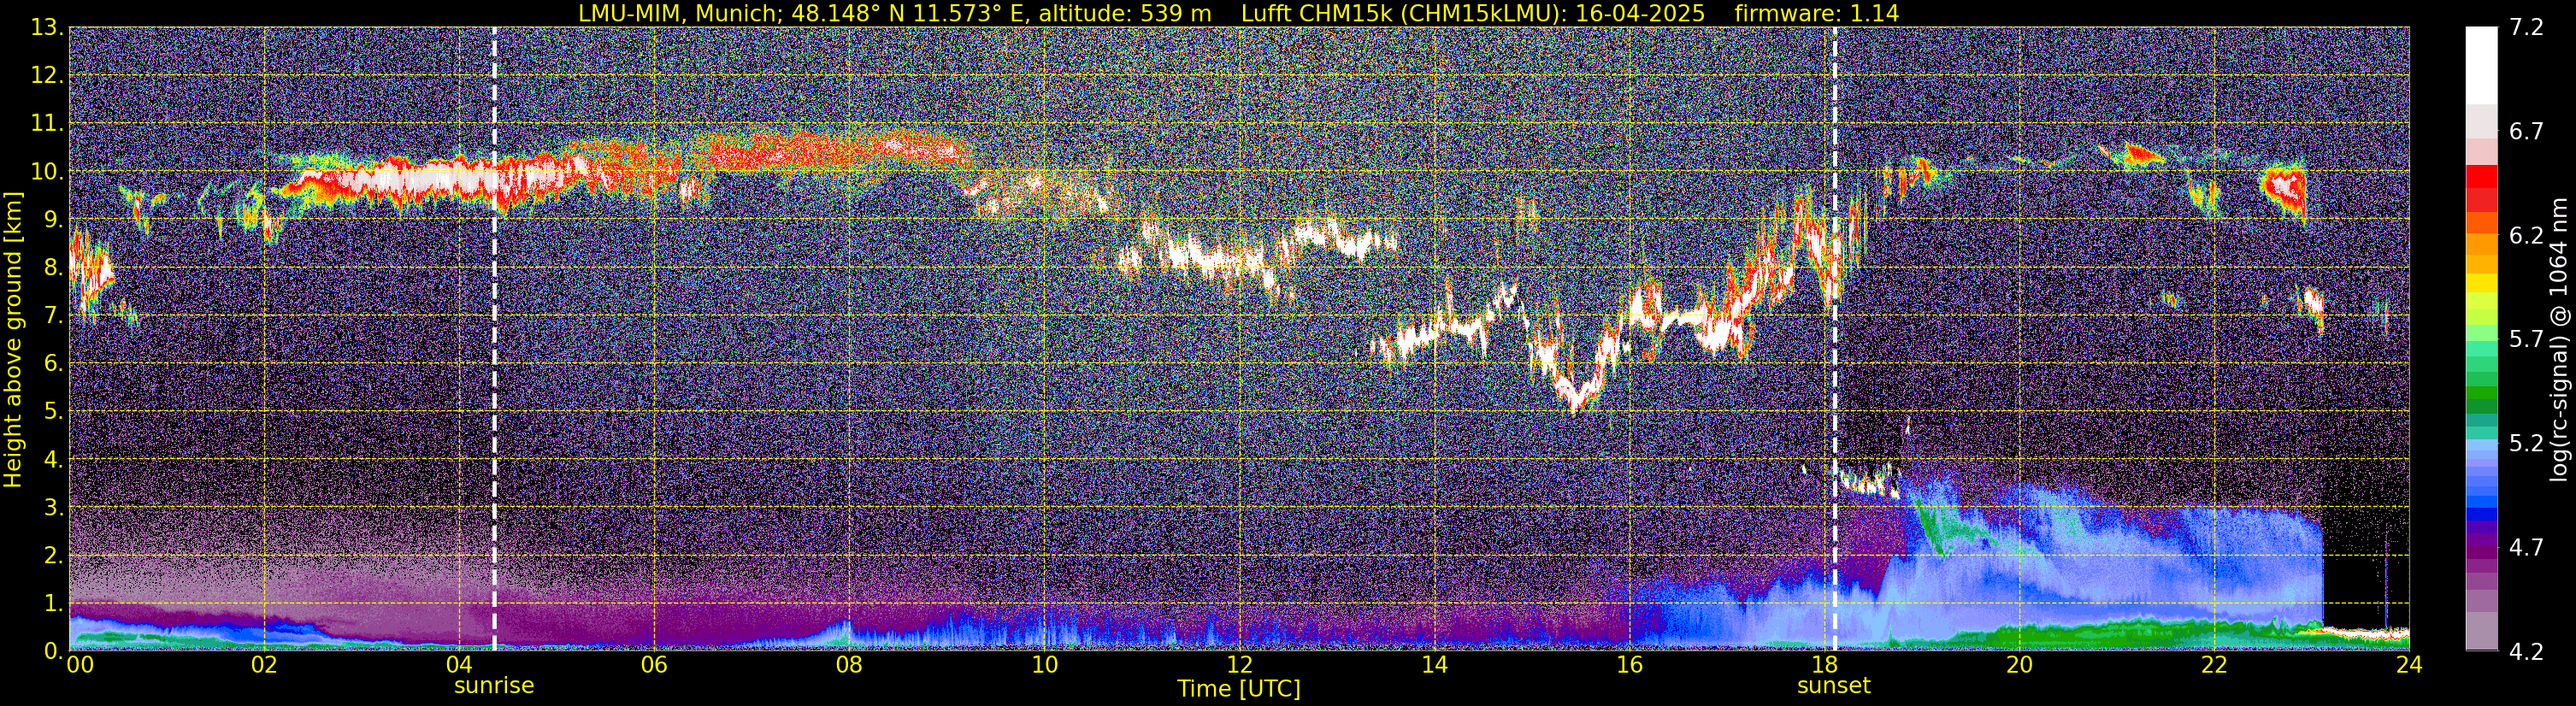Click the '10' tick on the time axis
Screen dimensions: 2576x706
coord(1044,665)
